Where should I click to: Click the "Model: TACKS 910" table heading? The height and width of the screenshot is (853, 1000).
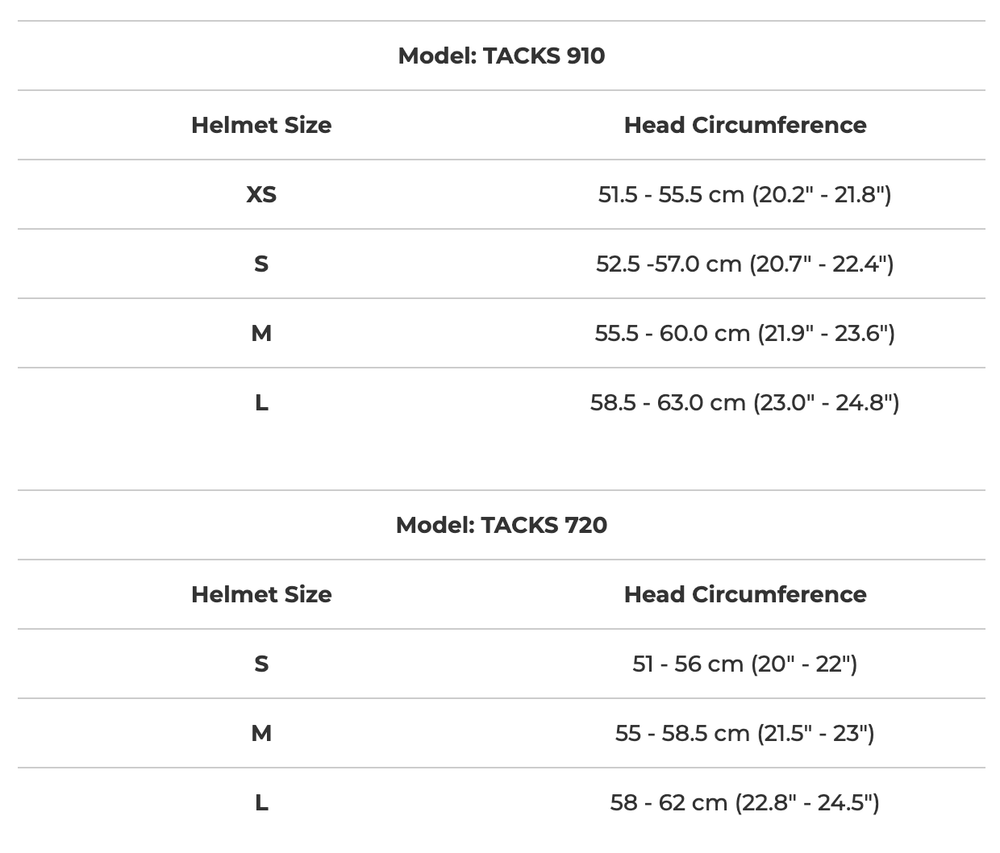click(501, 56)
